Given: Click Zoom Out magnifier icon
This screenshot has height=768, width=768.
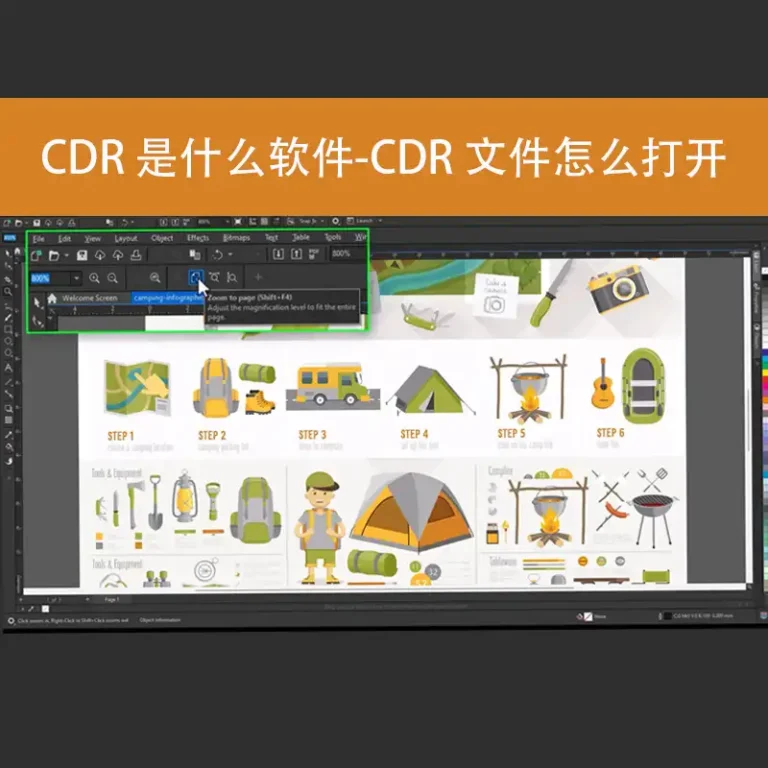Looking at the screenshot, I should tap(112, 278).
